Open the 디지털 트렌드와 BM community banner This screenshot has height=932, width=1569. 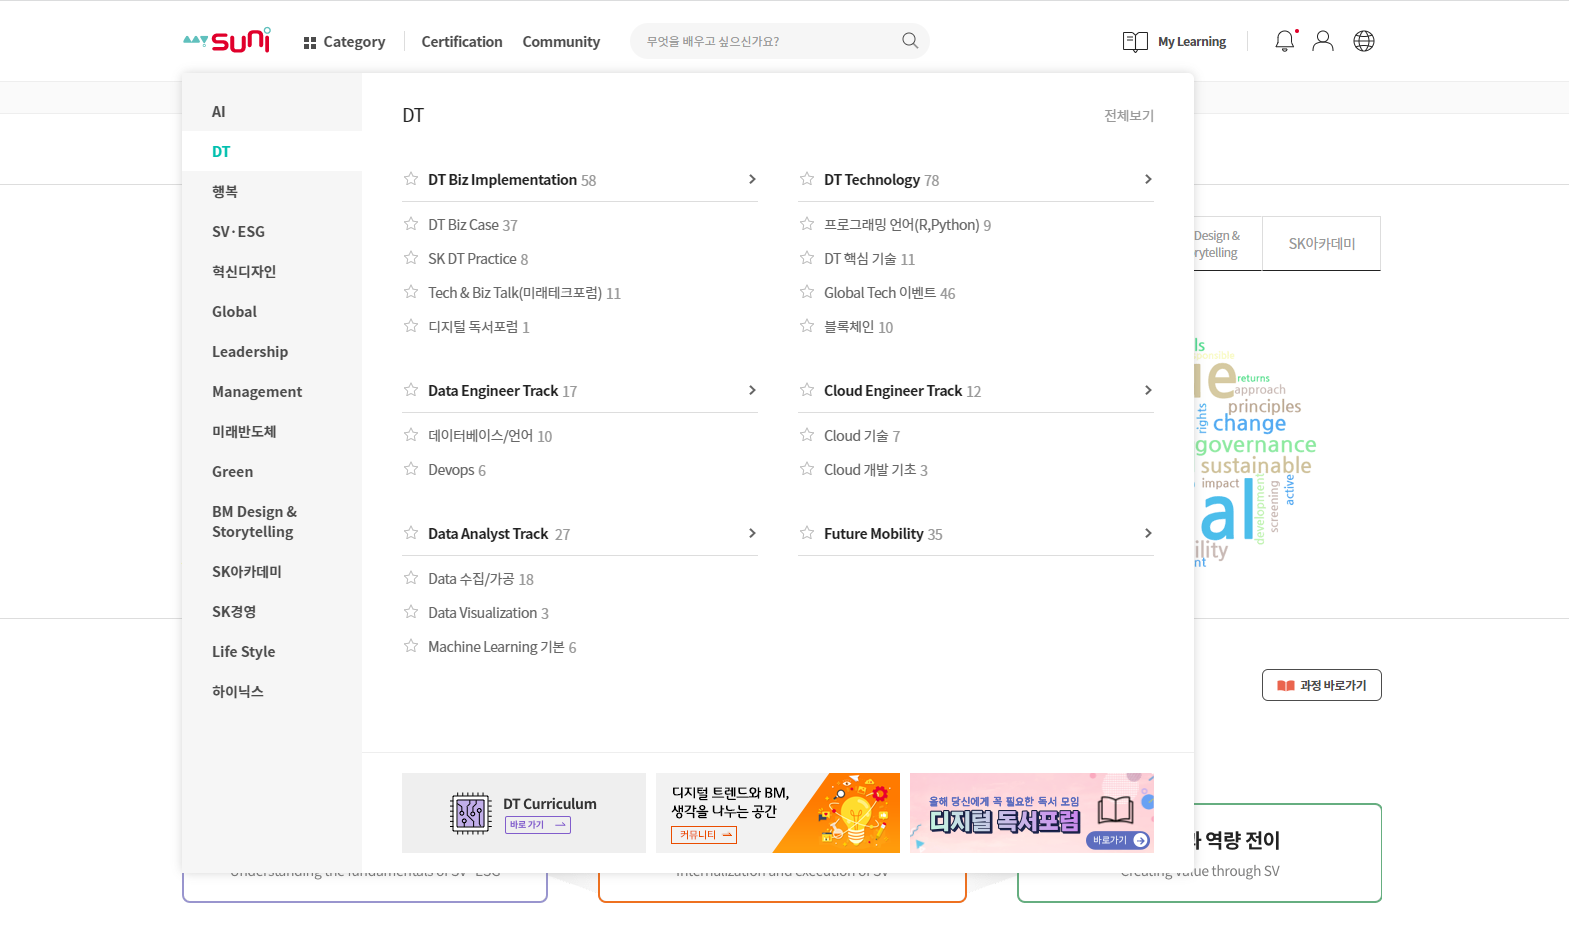click(778, 813)
